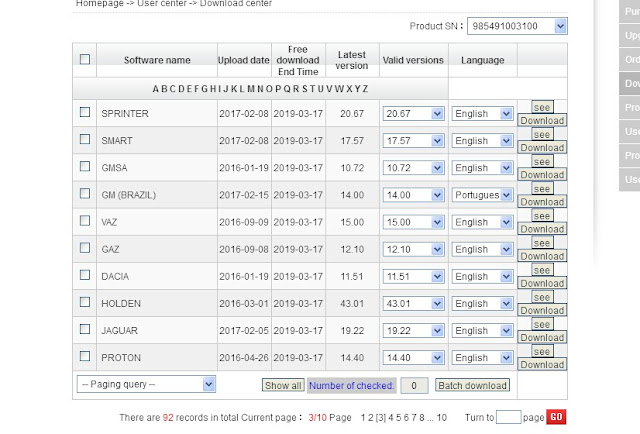Click the HOLDEN software name cell
The width and height of the screenshot is (640, 434).
click(x=157, y=303)
